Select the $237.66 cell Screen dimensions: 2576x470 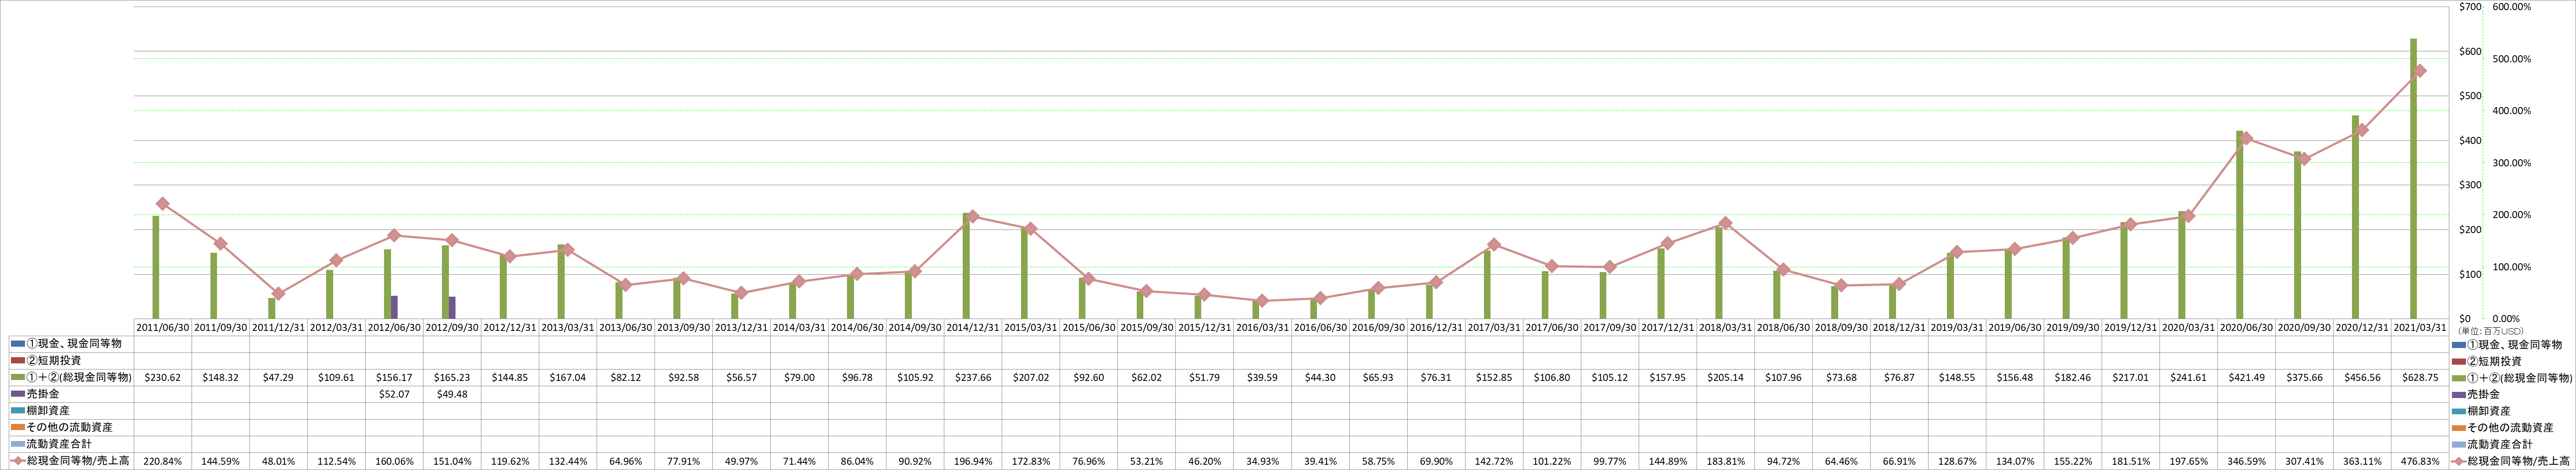[x=972, y=378]
